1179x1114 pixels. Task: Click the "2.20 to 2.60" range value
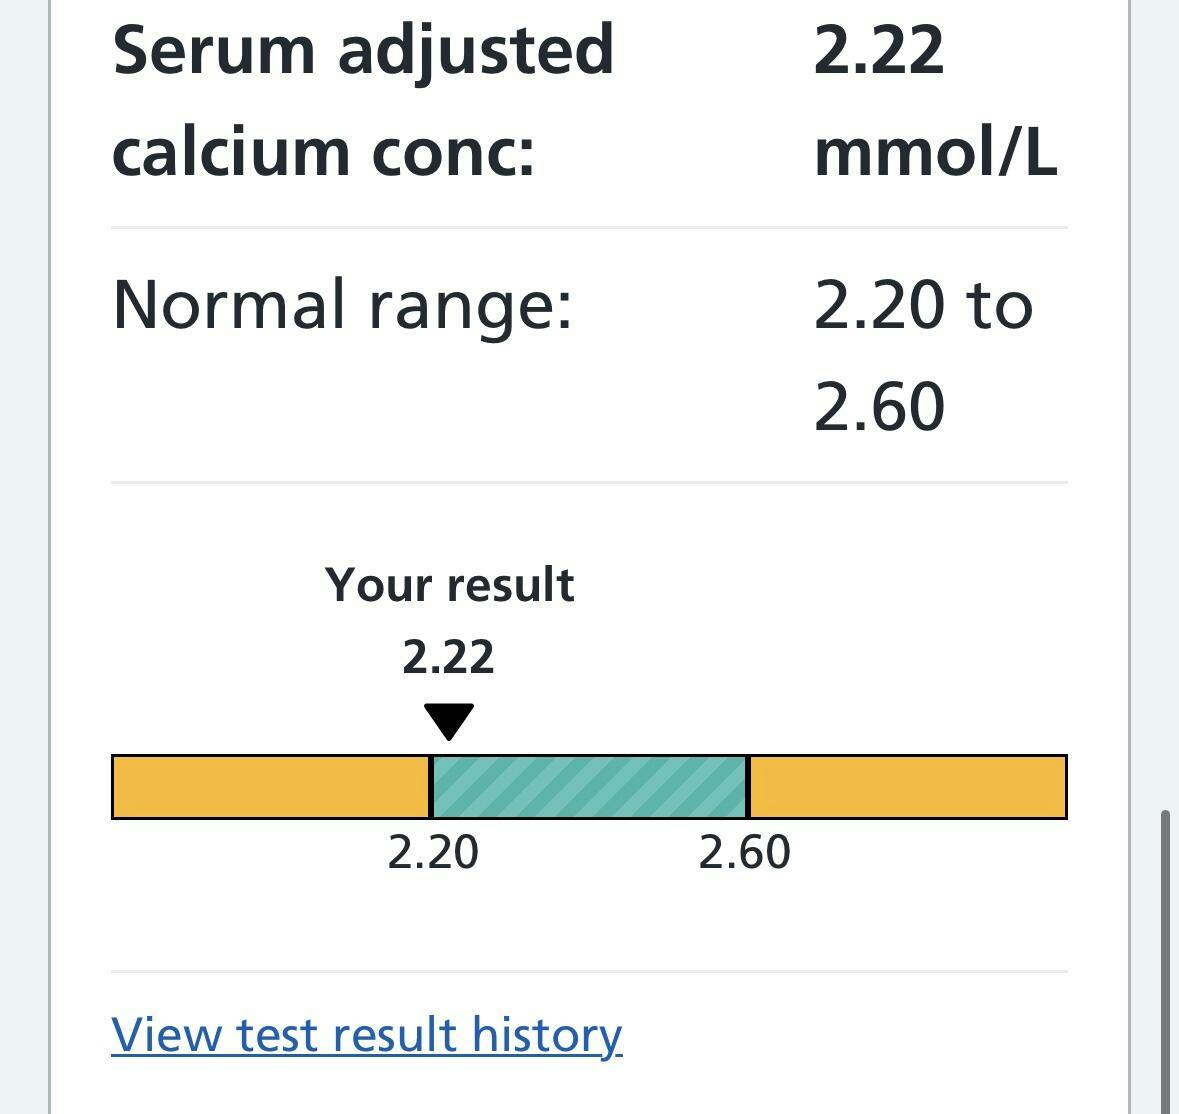[x=922, y=355]
